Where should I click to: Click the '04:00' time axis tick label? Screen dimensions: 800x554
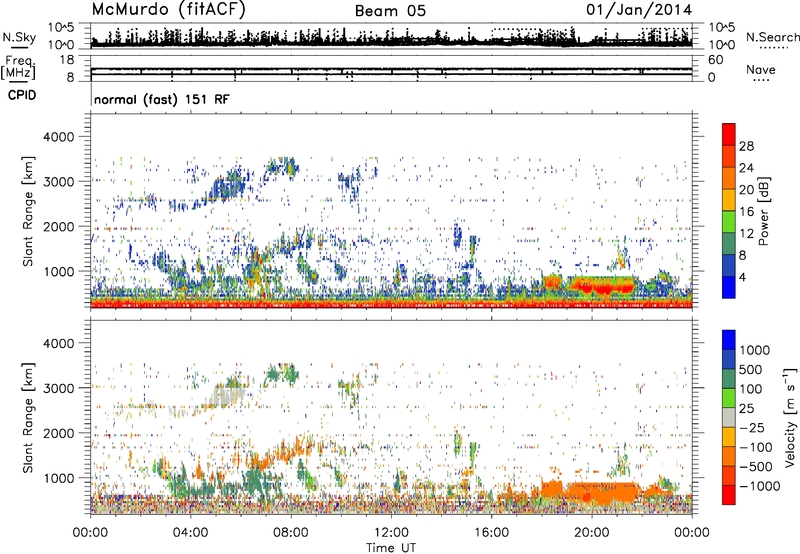(x=190, y=533)
